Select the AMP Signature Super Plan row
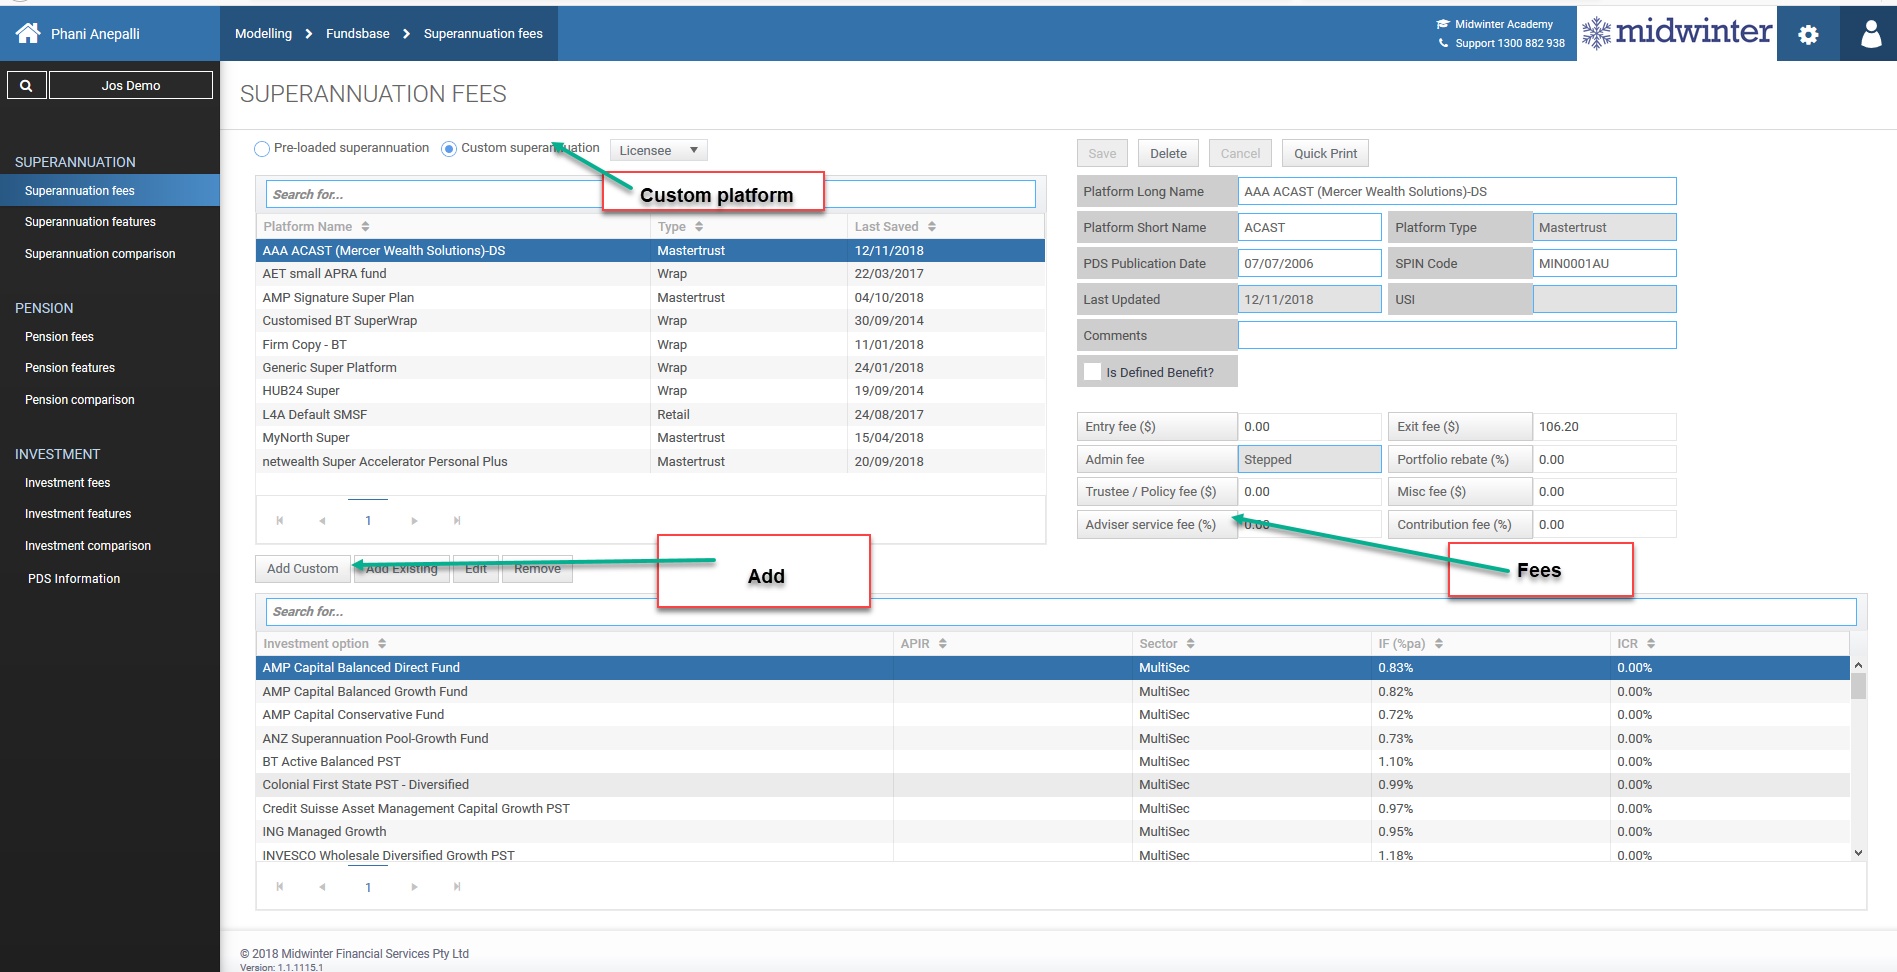The width and height of the screenshot is (1897, 972). pos(650,297)
